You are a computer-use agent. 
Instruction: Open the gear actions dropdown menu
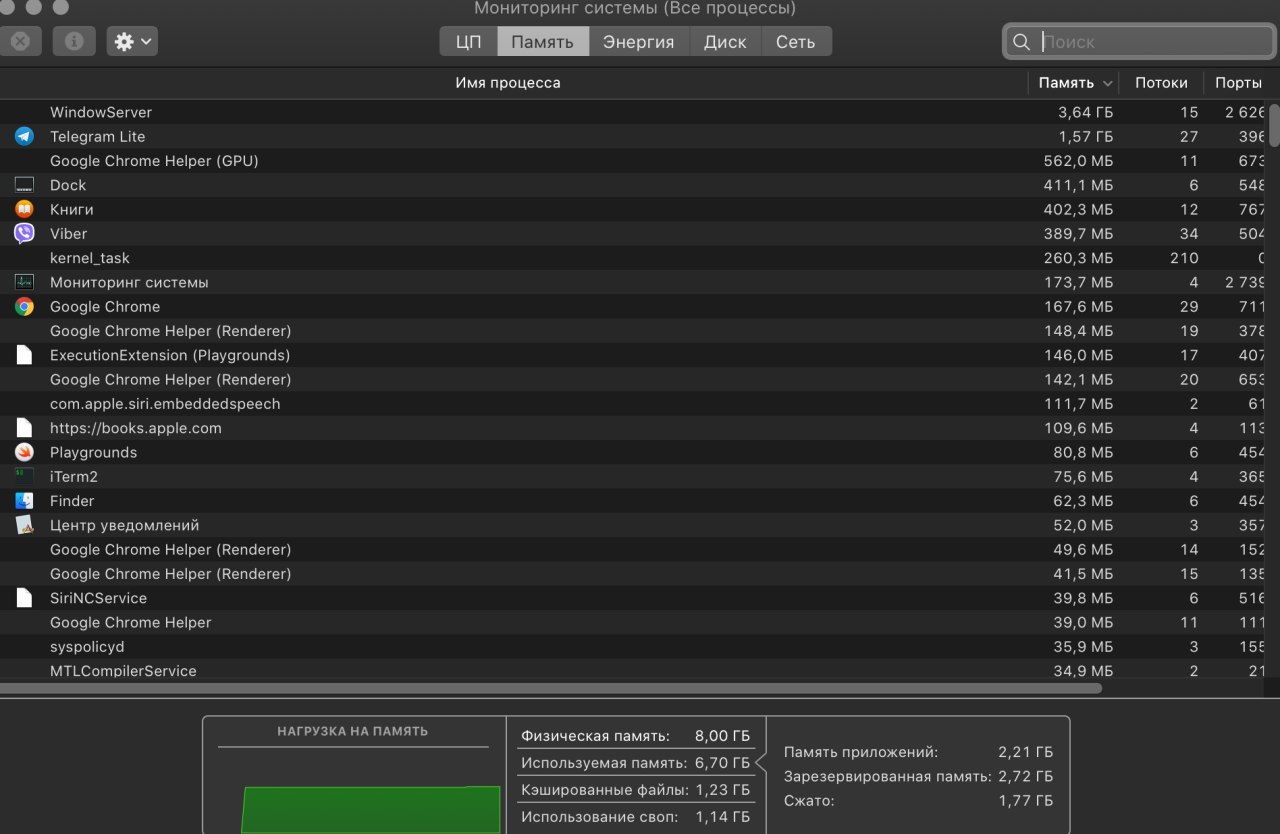tap(132, 41)
